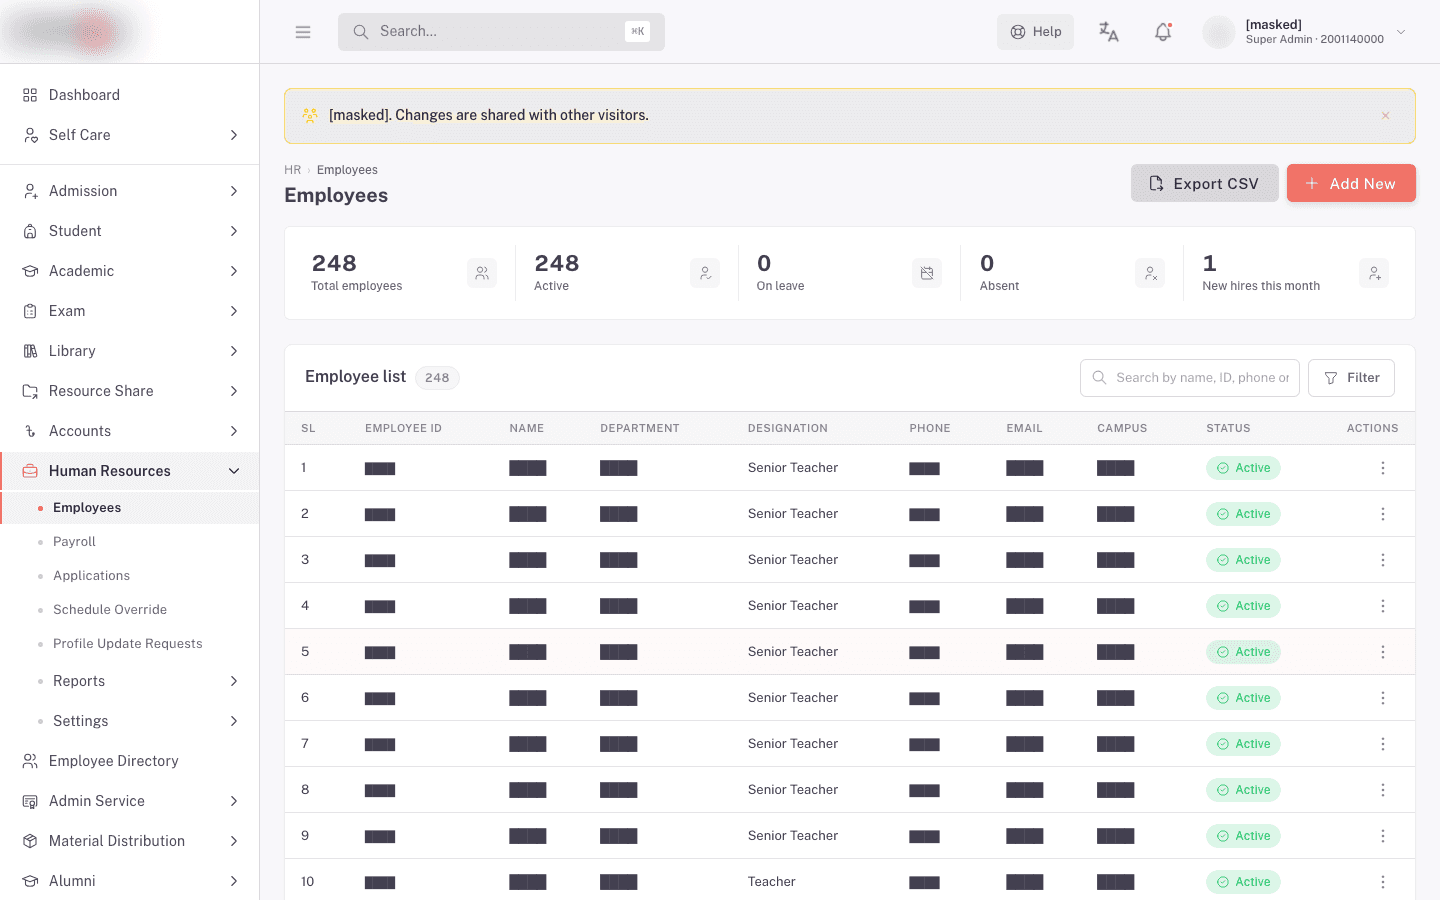Viewport: 1440px width, 900px height.
Task: Click the DESIGNATION column header
Action: [x=788, y=428]
